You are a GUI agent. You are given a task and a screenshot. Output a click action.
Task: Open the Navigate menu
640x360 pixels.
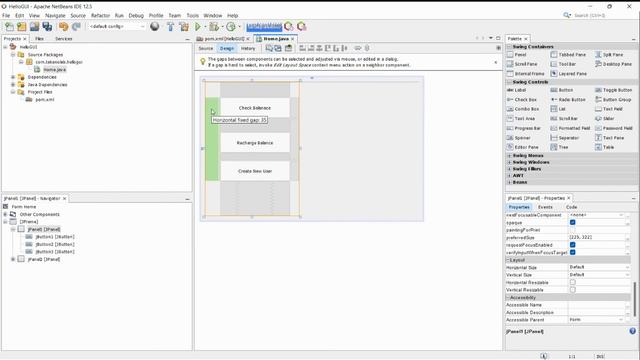[x=55, y=16]
